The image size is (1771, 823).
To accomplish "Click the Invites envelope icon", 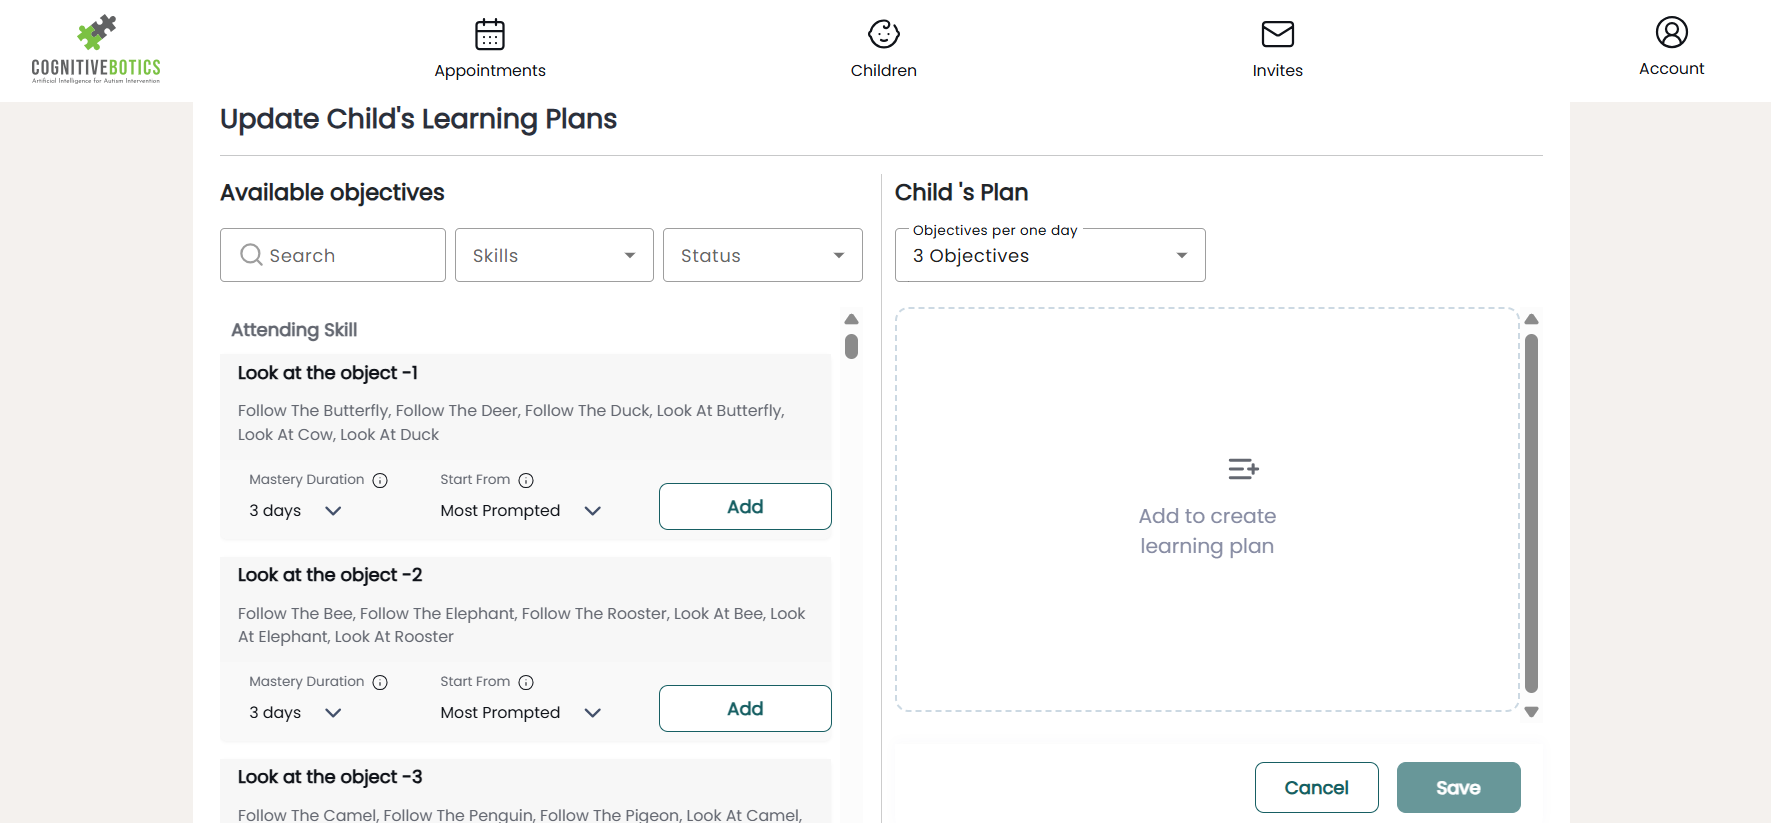I will click(x=1278, y=34).
